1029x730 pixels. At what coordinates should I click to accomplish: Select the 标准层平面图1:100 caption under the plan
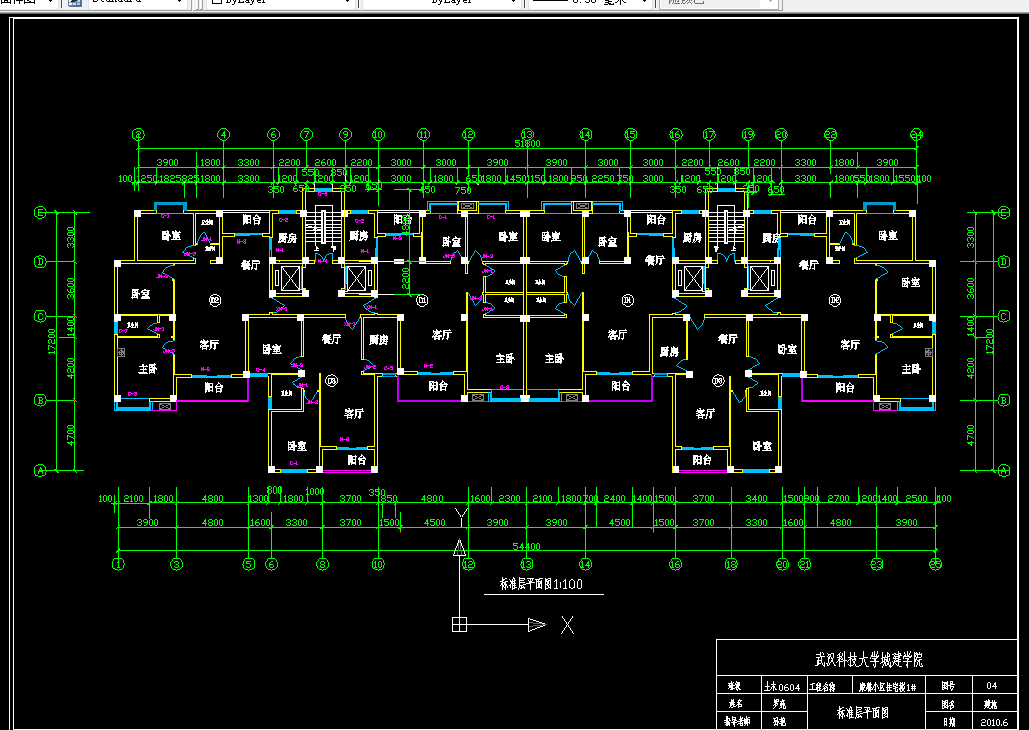[x=541, y=584]
